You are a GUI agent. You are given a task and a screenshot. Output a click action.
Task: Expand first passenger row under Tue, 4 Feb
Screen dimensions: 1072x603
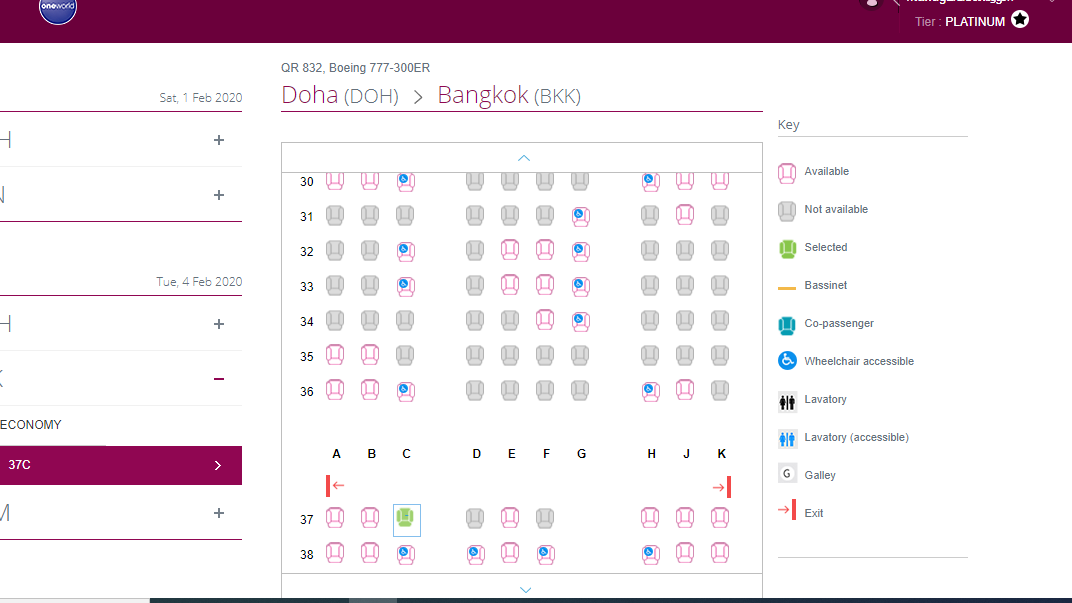tap(219, 324)
